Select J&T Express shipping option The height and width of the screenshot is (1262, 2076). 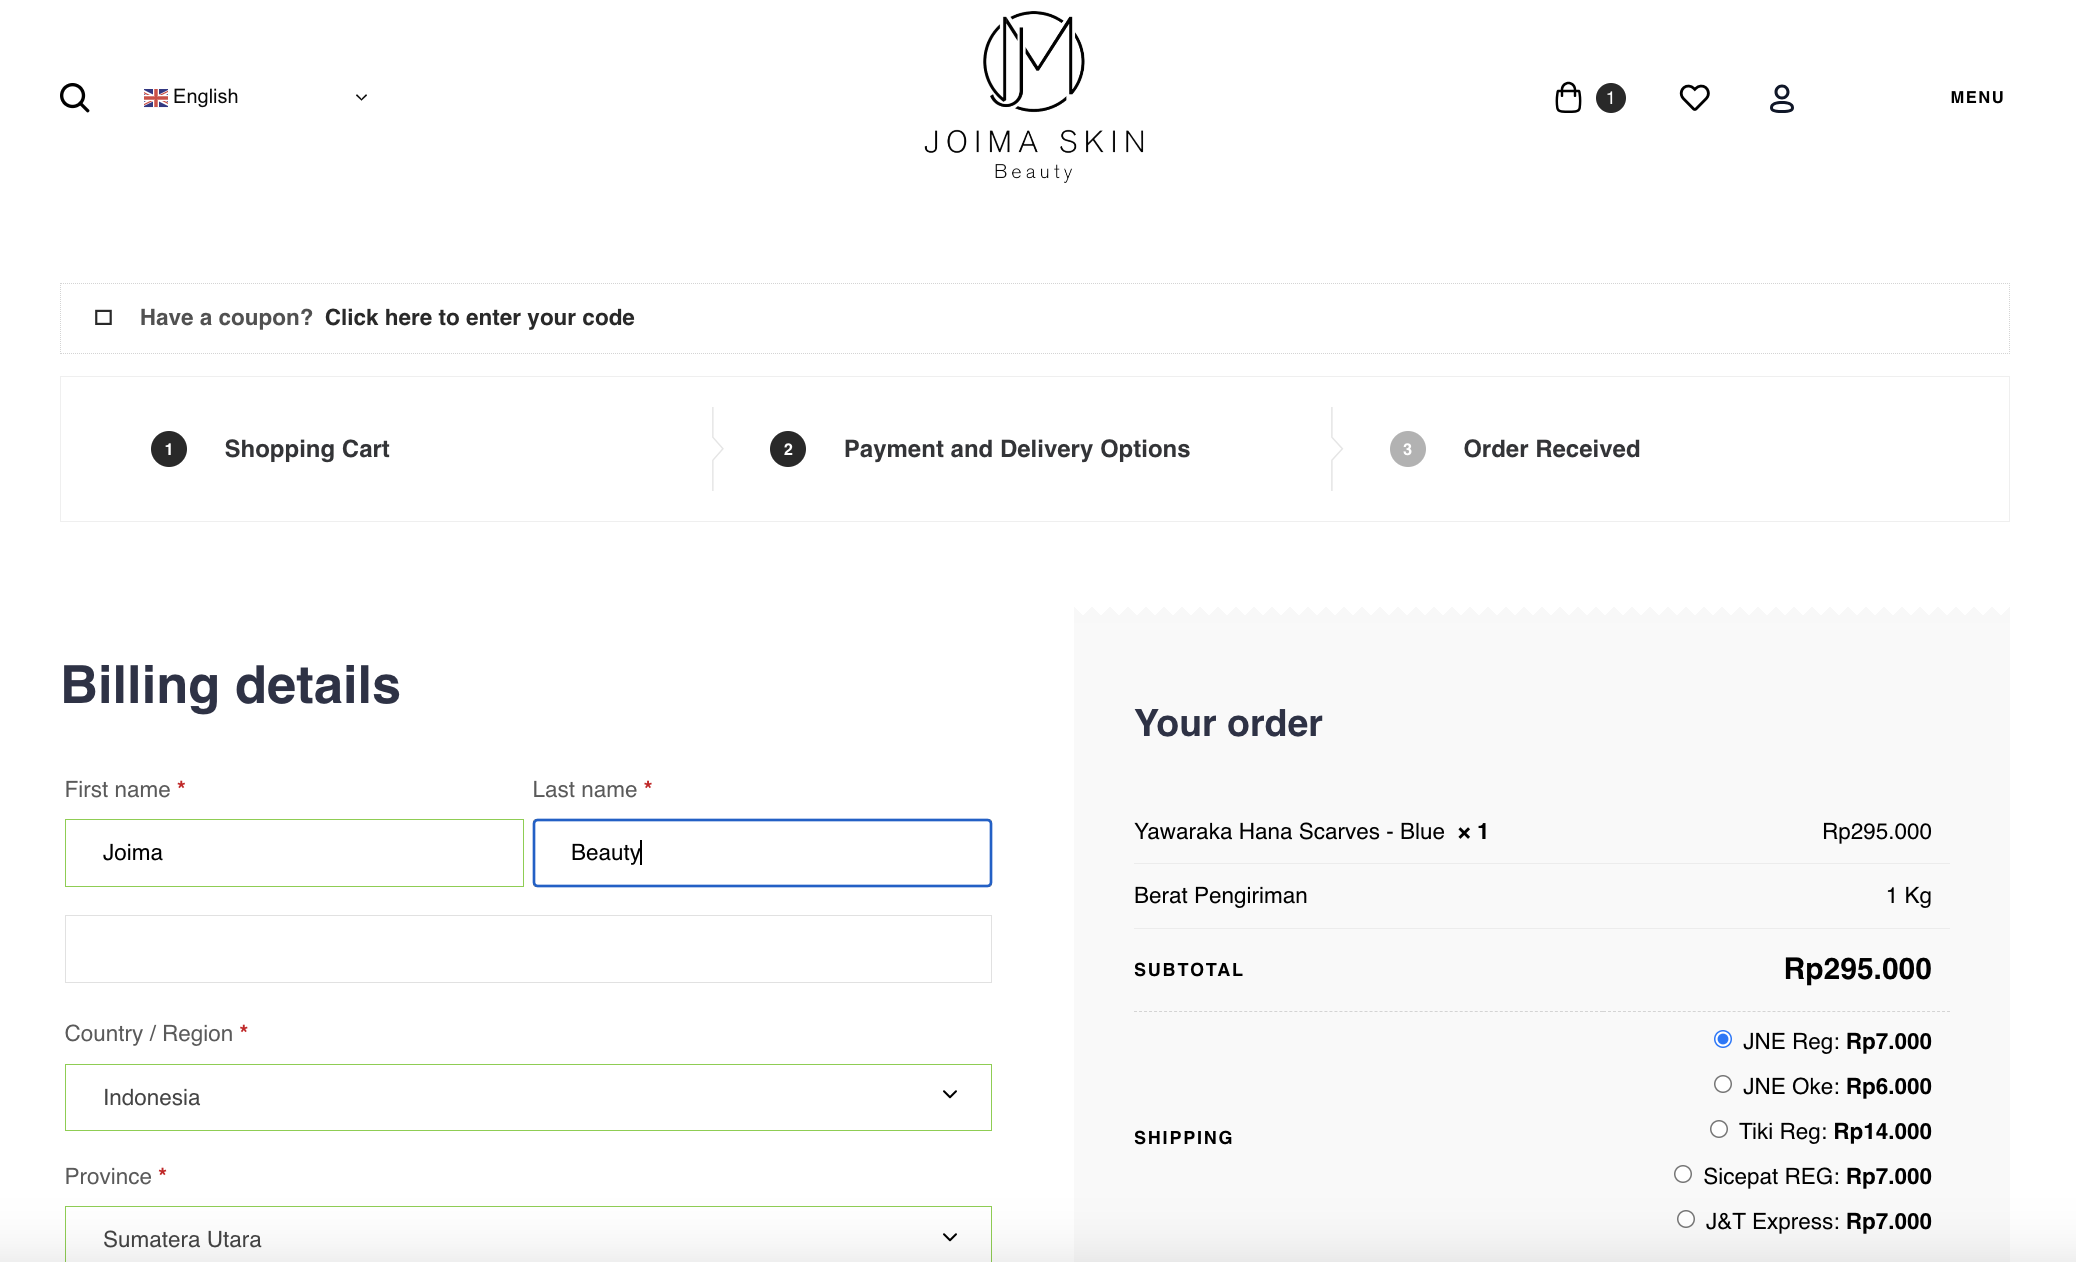[x=1685, y=1219]
